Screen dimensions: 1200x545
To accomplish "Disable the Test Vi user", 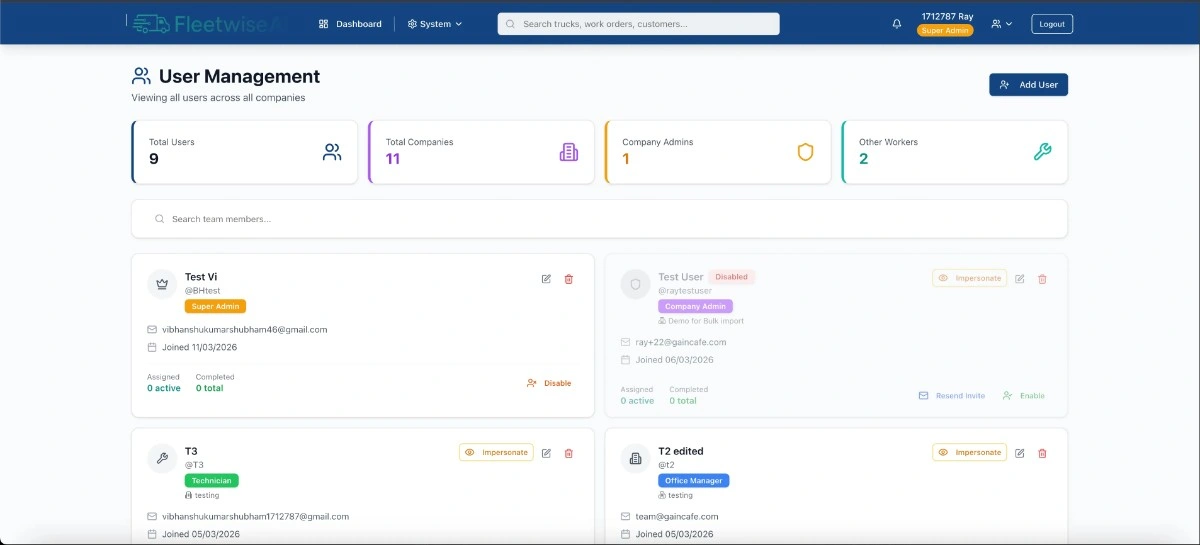I will (x=549, y=383).
